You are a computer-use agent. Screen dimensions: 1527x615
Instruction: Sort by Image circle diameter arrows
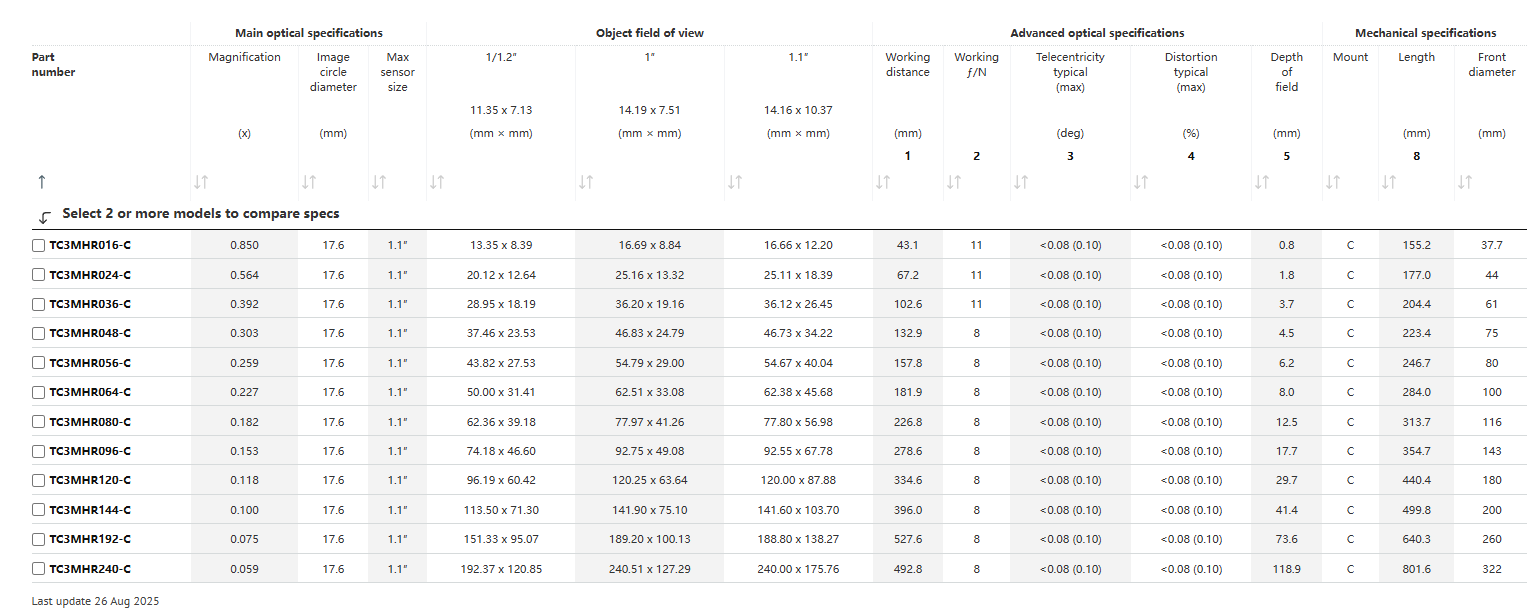click(308, 182)
